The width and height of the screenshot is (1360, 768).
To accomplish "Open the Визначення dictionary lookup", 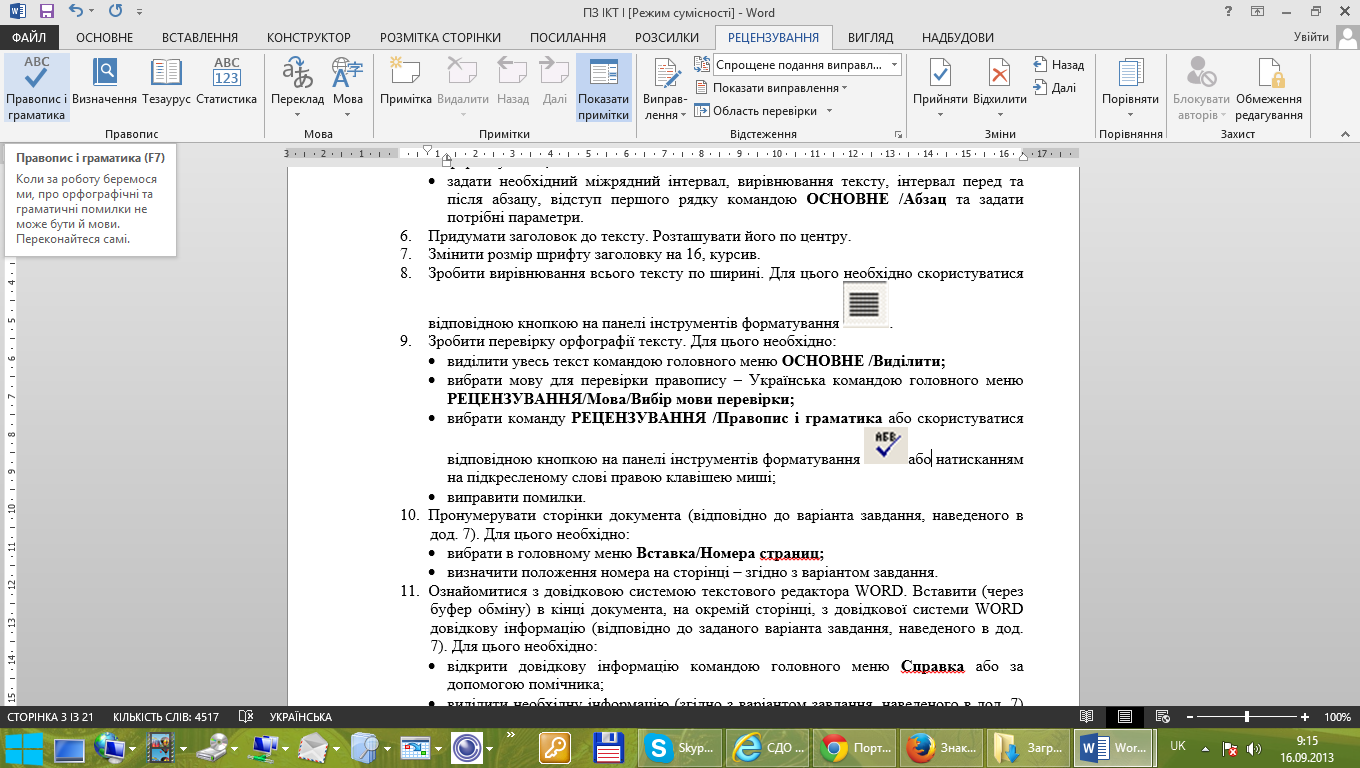I will click(104, 82).
